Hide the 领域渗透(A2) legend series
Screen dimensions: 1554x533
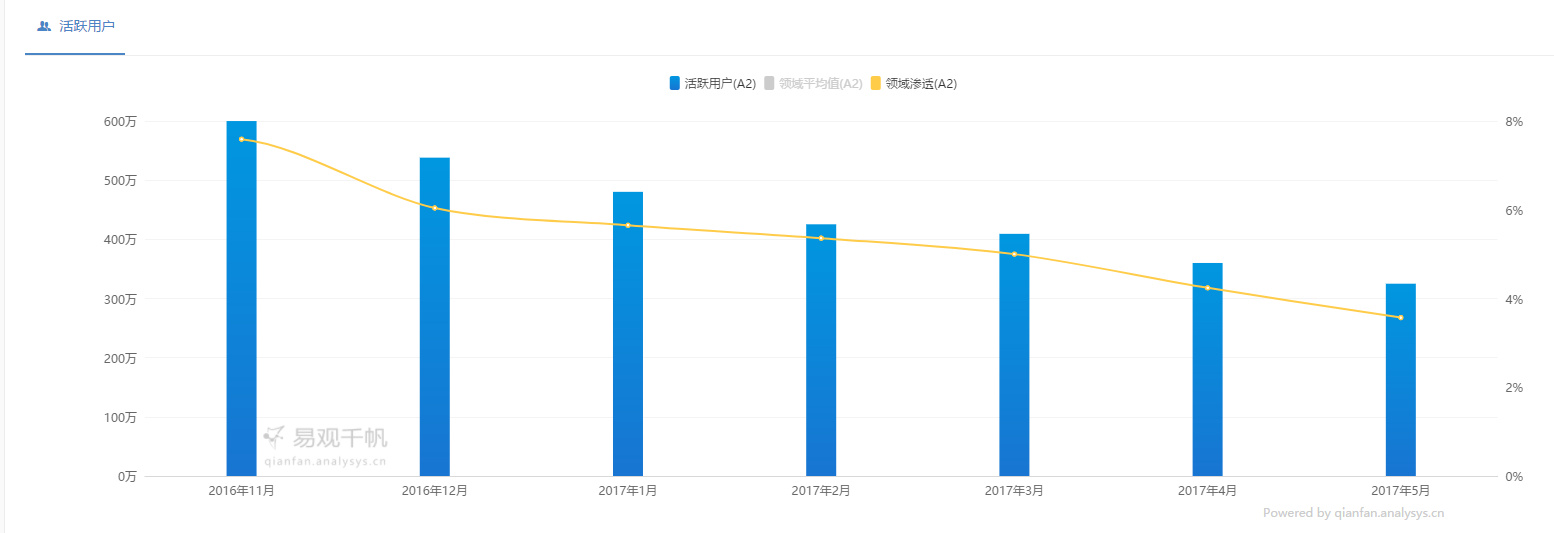(920, 84)
